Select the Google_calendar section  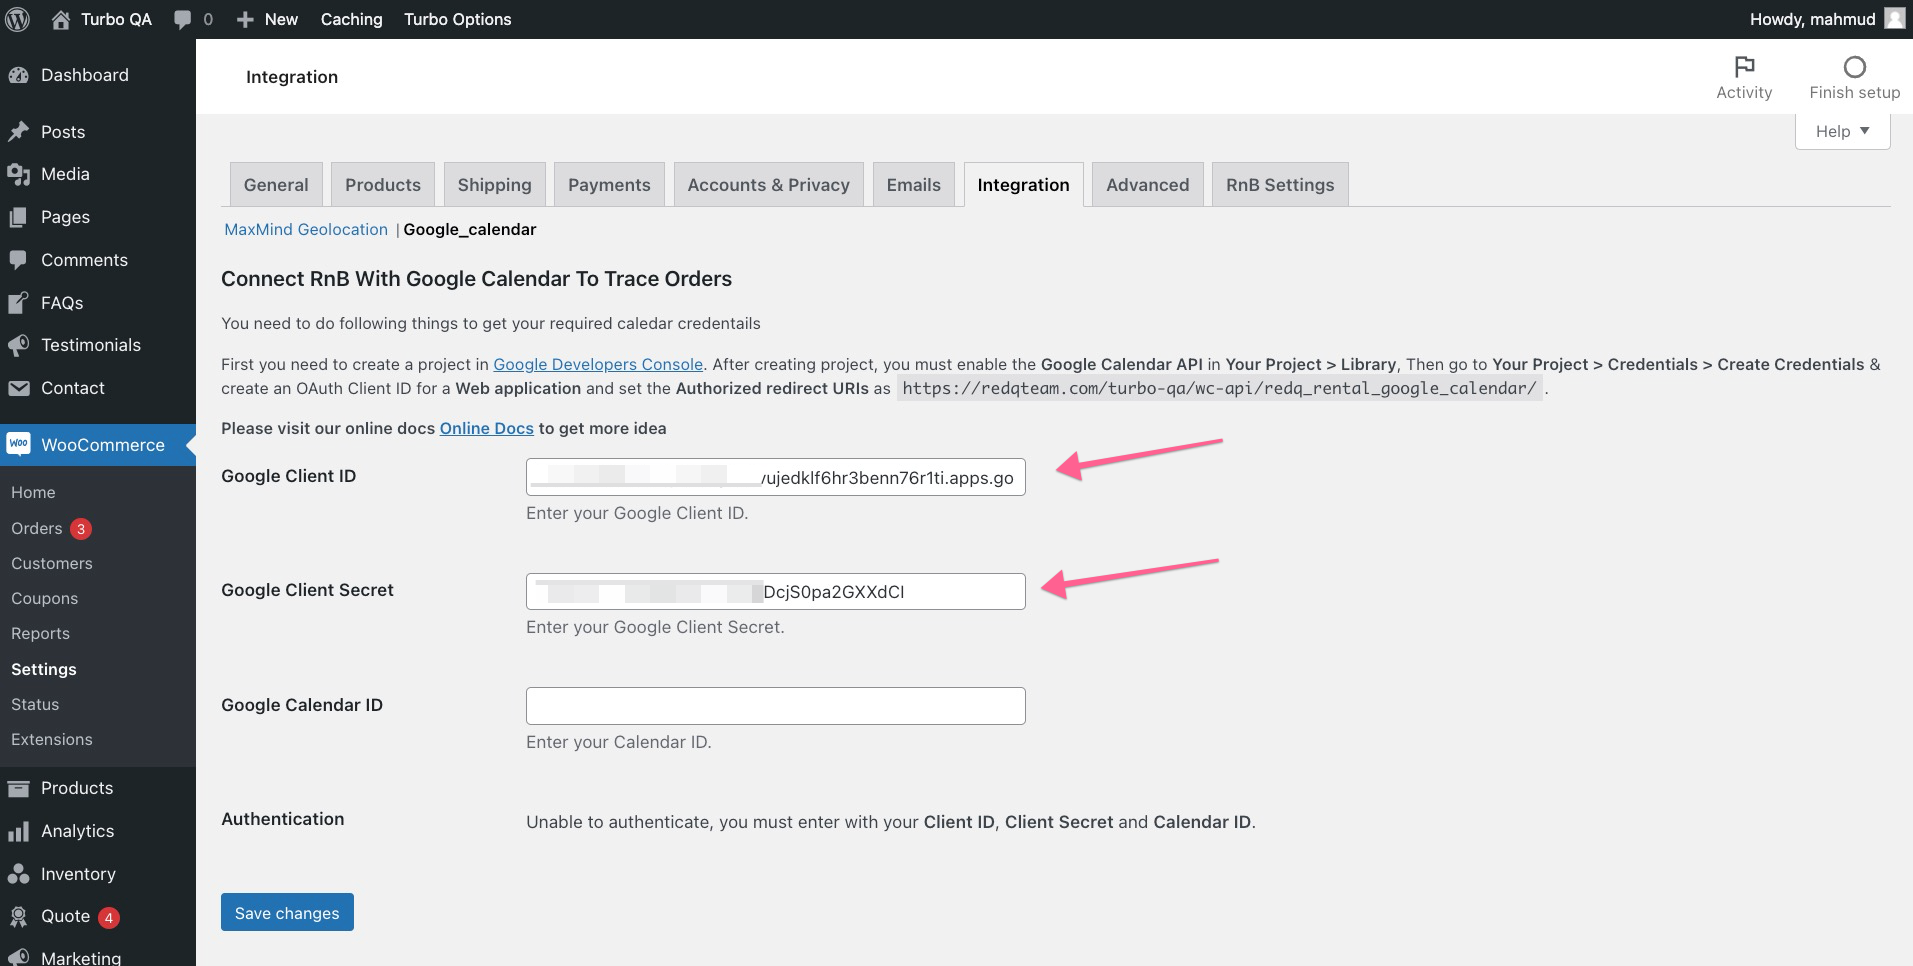(x=470, y=229)
